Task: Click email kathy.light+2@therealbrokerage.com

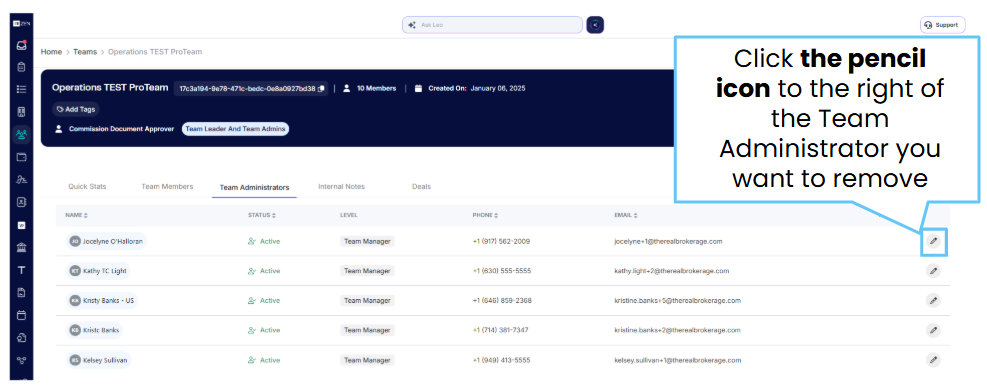Action: [x=672, y=271]
